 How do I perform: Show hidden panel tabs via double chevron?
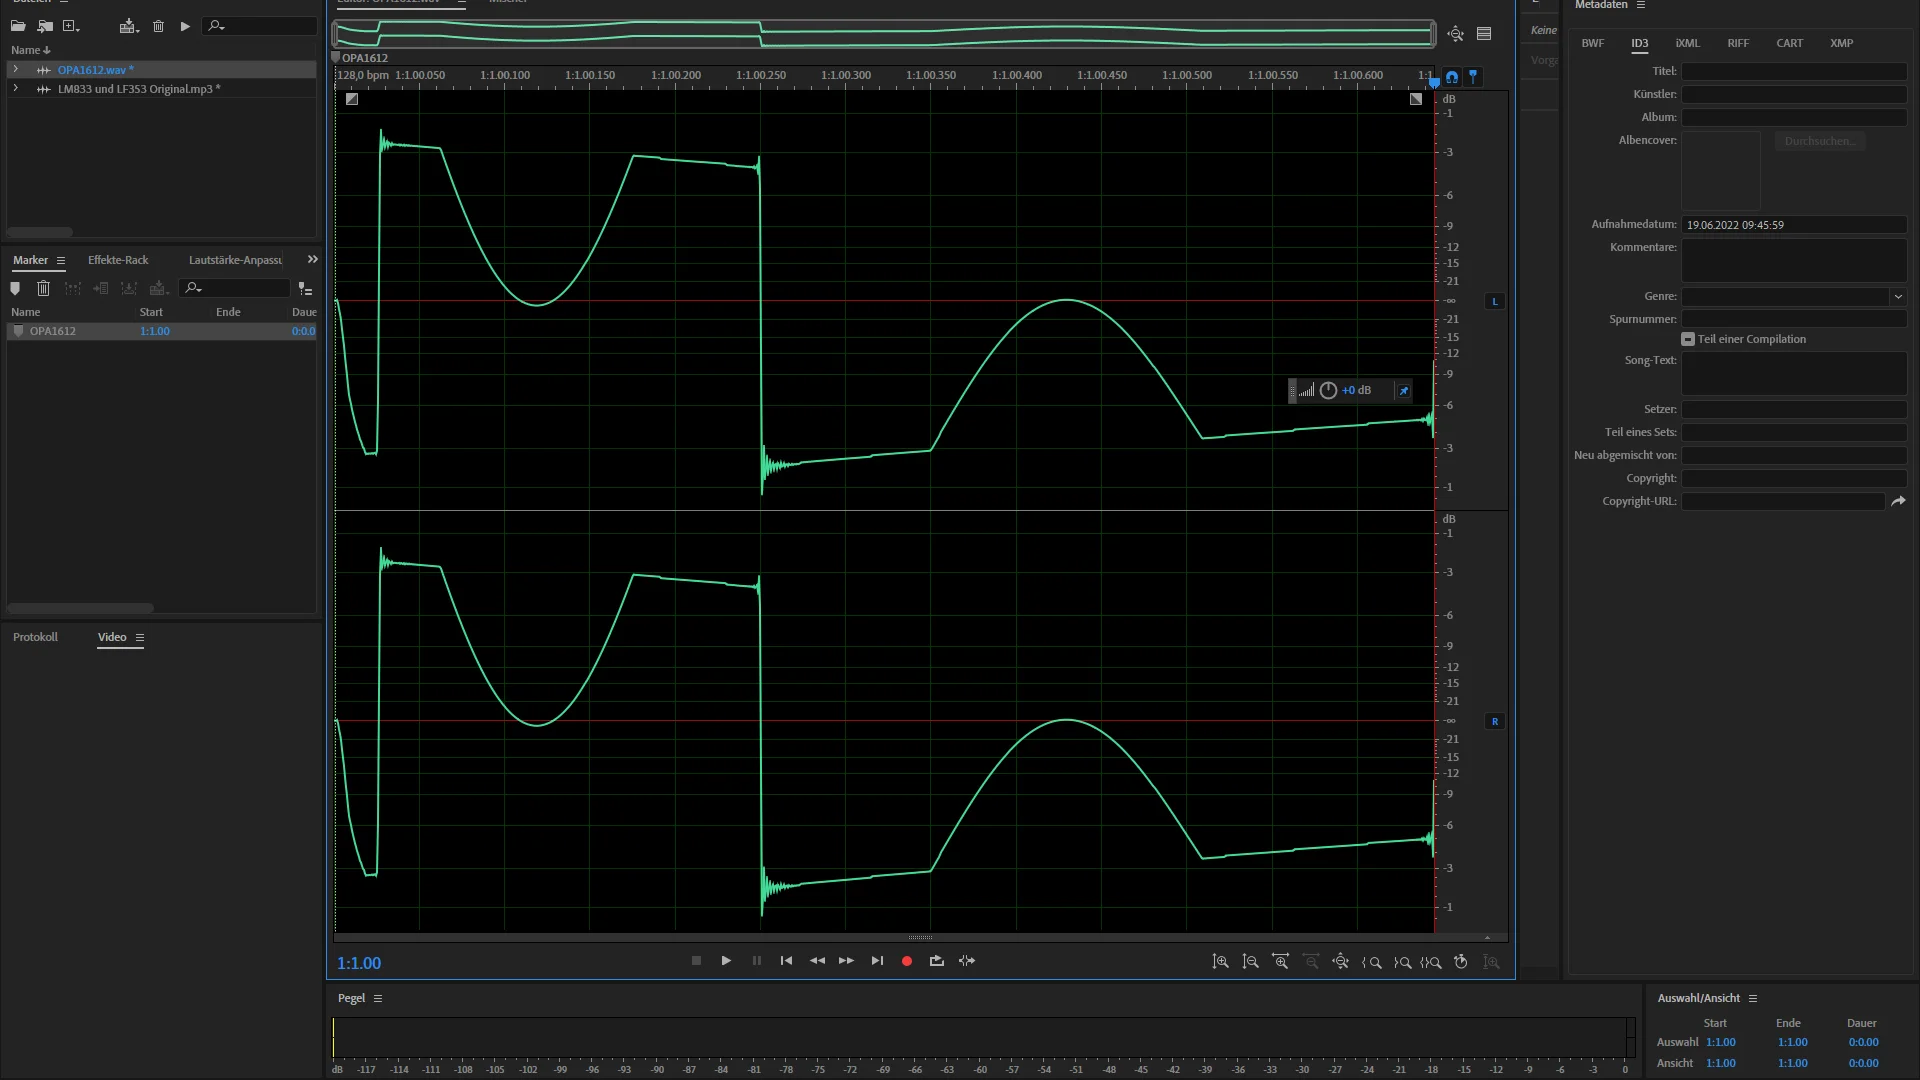tap(312, 260)
